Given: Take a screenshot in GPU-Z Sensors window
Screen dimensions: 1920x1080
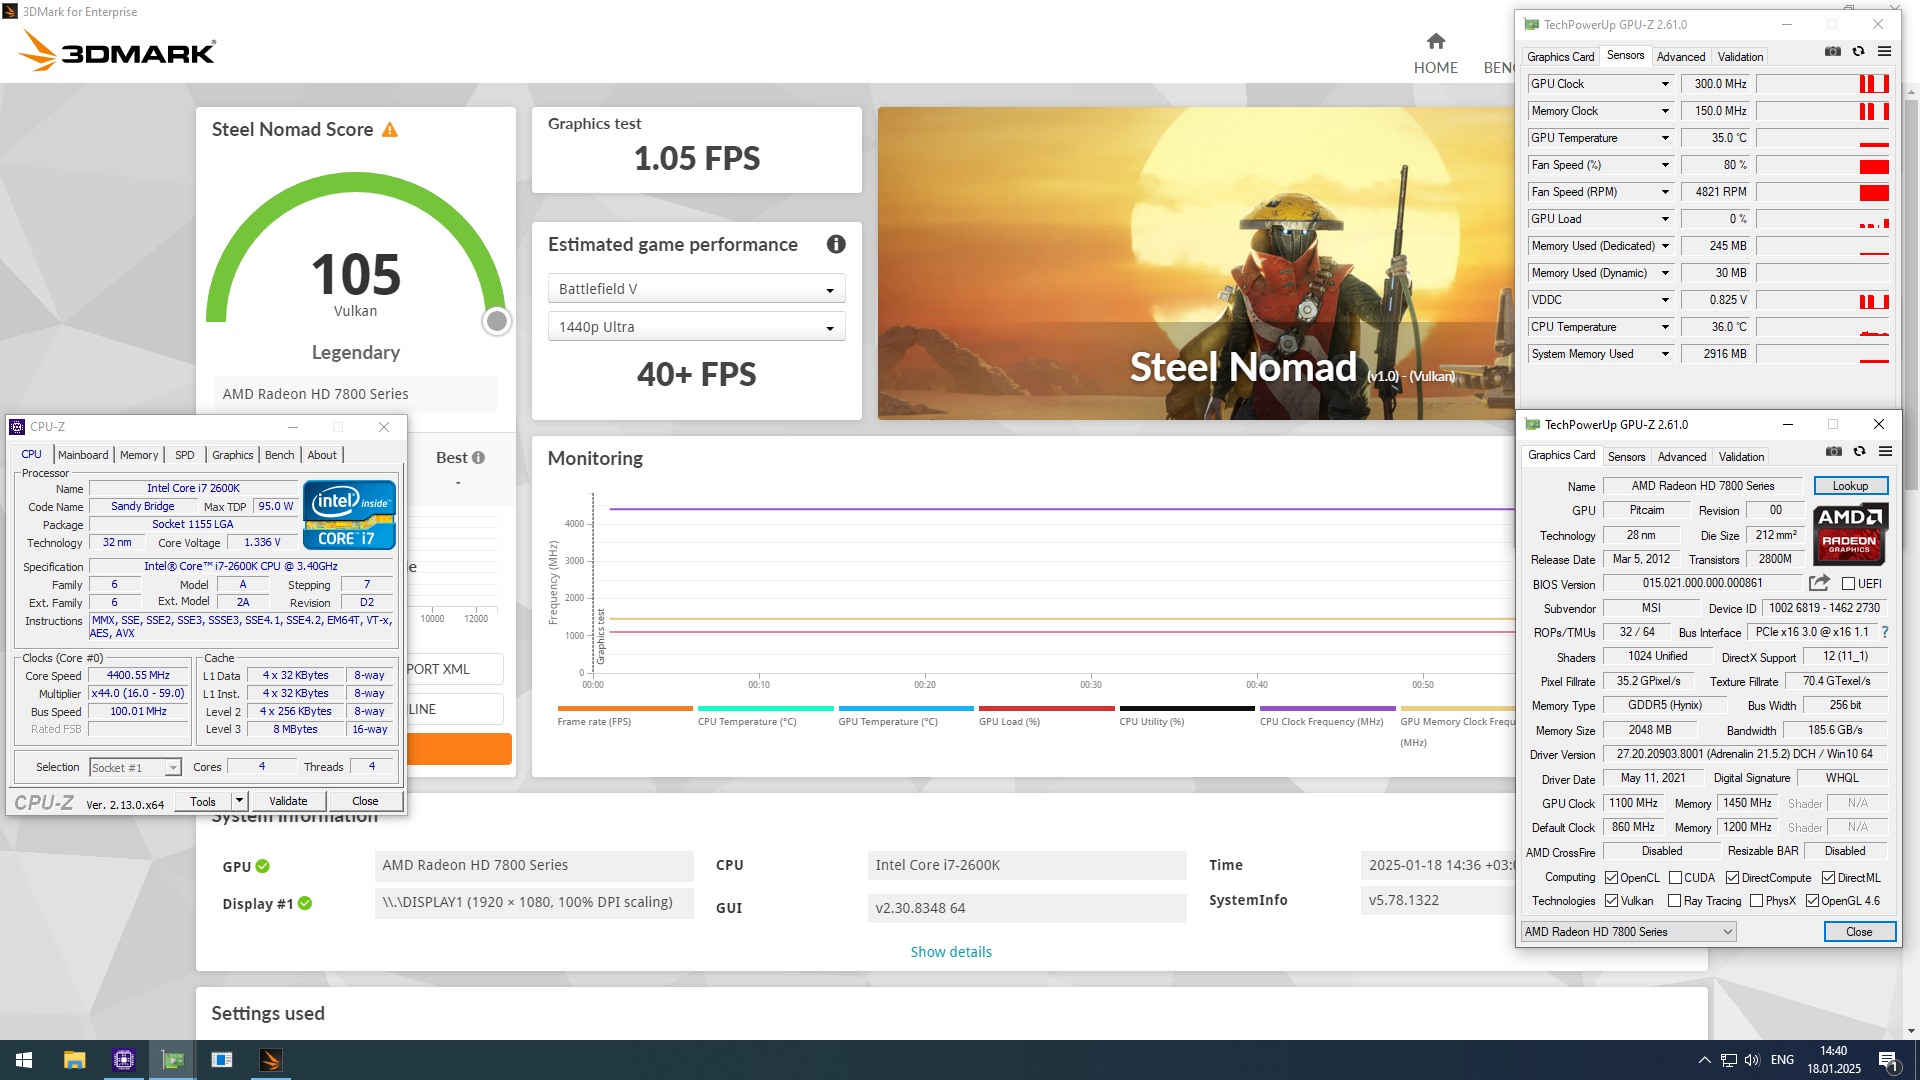Looking at the screenshot, I should [x=1832, y=51].
